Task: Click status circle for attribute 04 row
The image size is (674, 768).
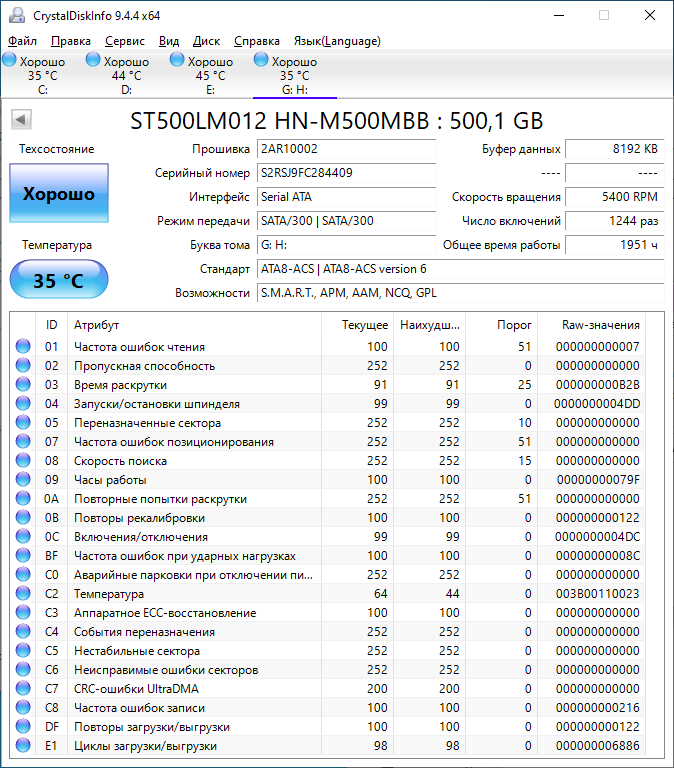Action: 23,404
